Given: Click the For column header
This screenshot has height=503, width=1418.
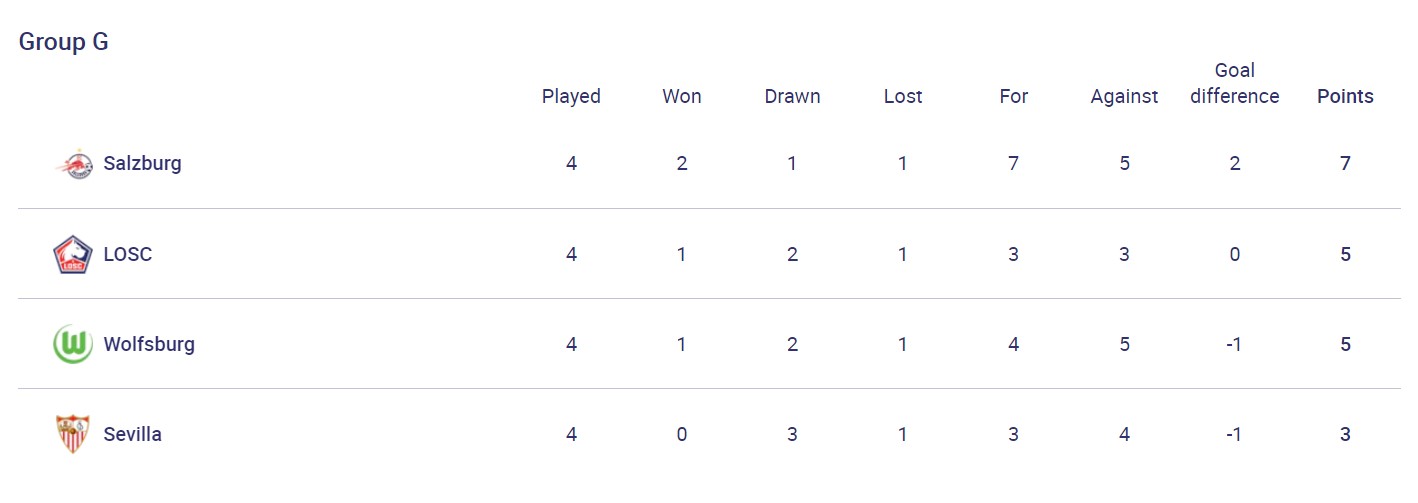Looking at the screenshot, I should 1013,97.
